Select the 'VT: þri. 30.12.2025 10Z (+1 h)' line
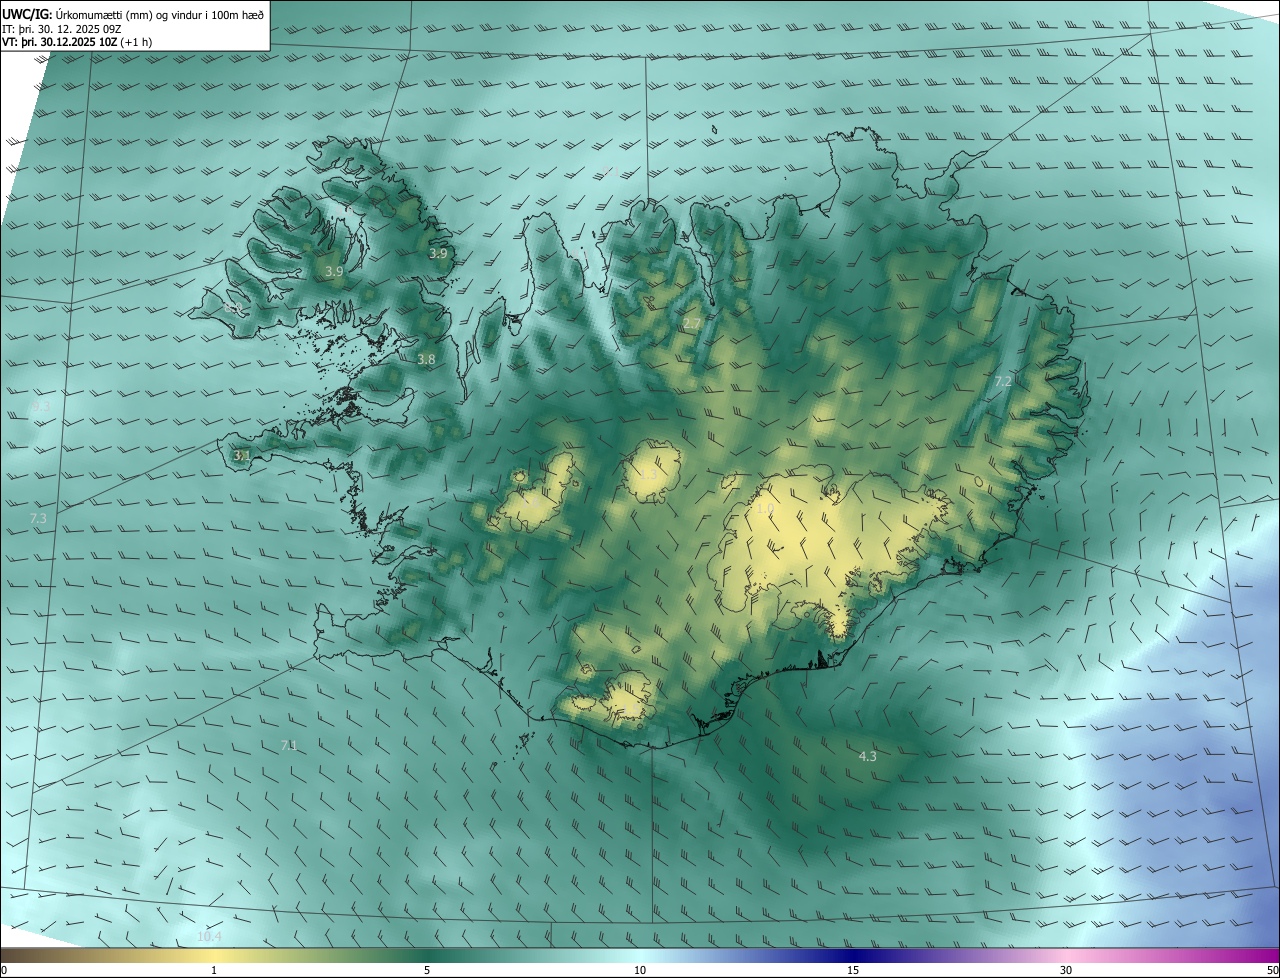 [x=77, y=42]
